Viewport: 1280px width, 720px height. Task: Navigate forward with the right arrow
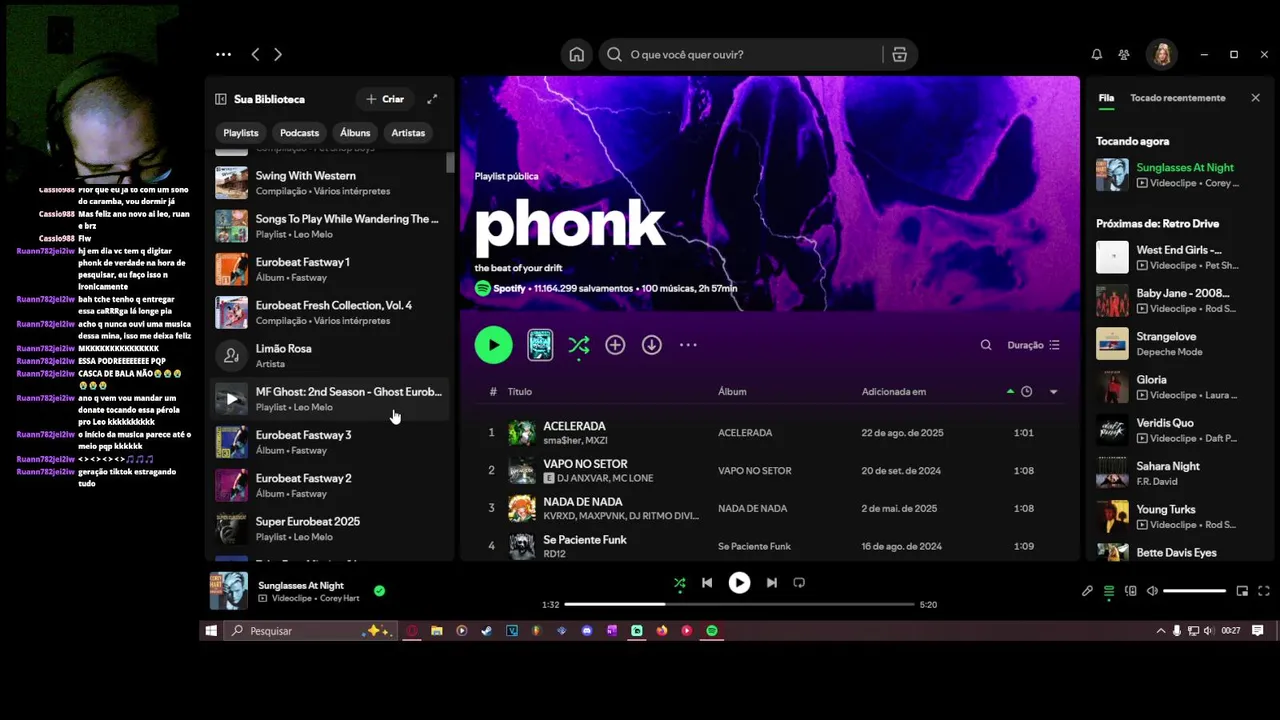[278, 55]
